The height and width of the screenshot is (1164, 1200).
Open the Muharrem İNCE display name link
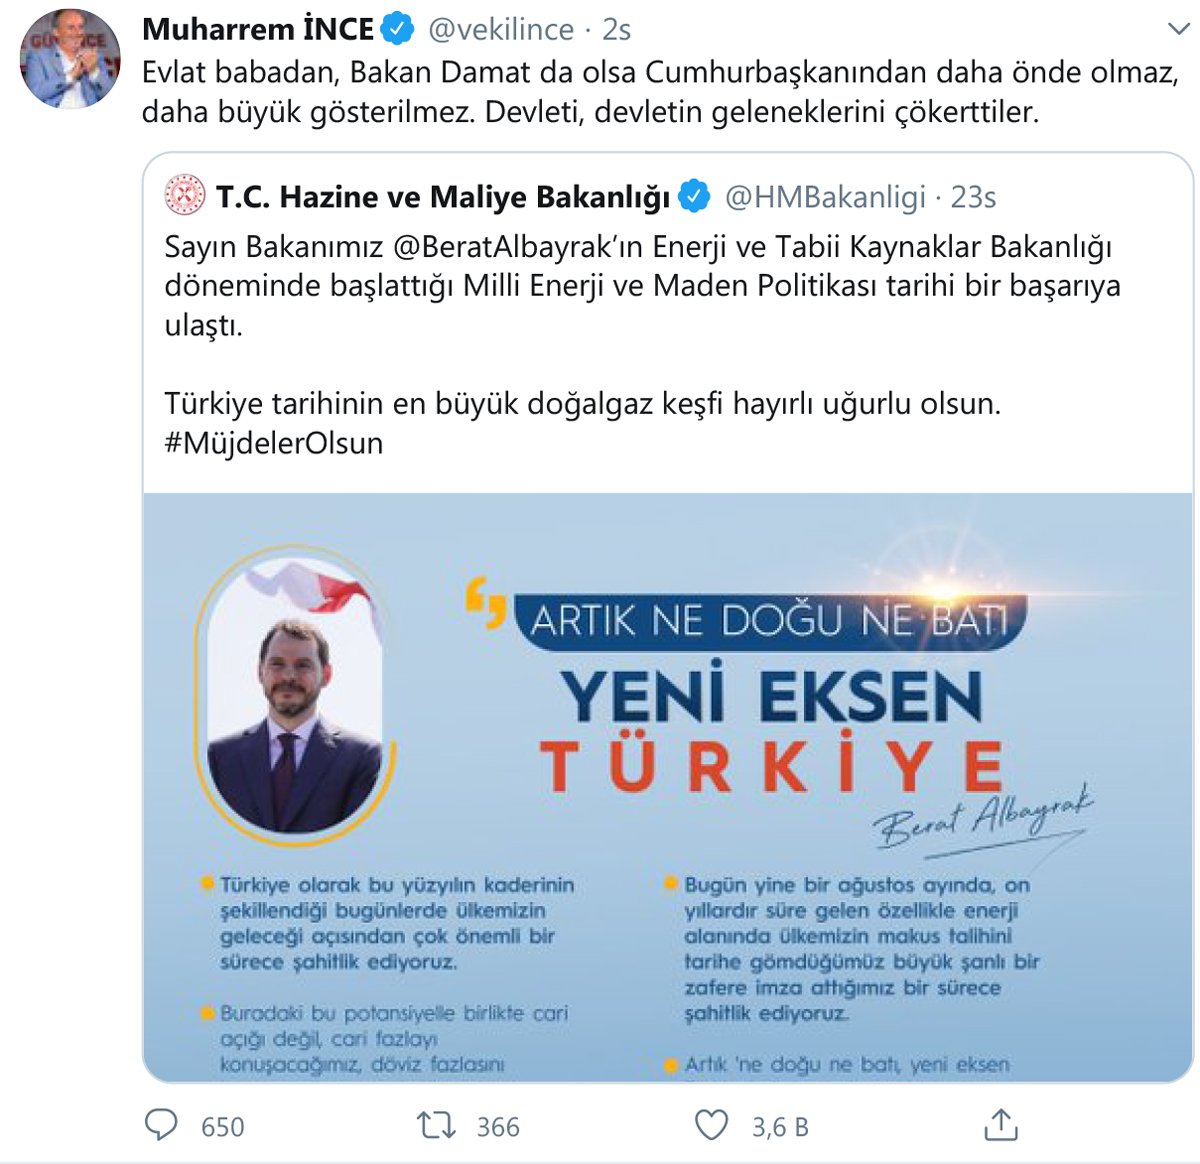(x=258, y=29)
